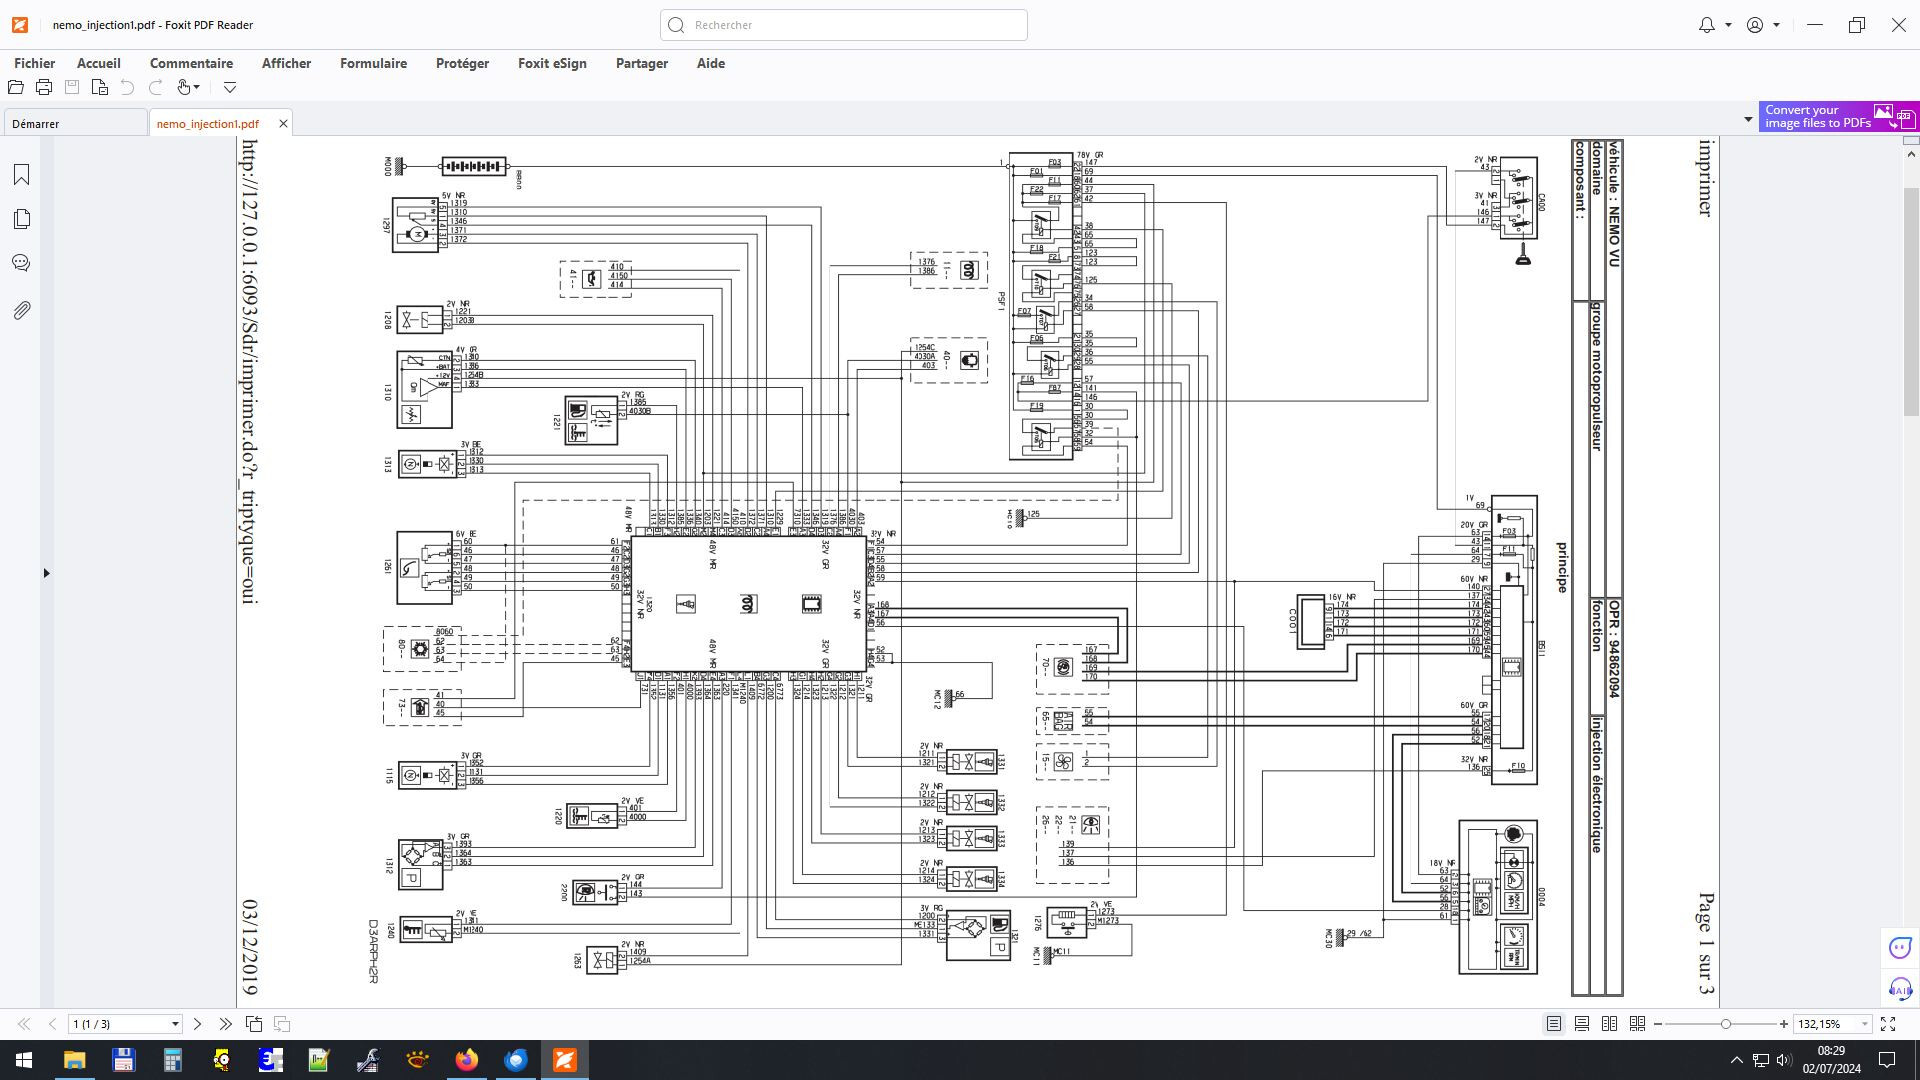Expand the quick access toolbar customization arrow
Image resolution: width=1920 pixels, height=1080 pixels.
tap(230, 87)
